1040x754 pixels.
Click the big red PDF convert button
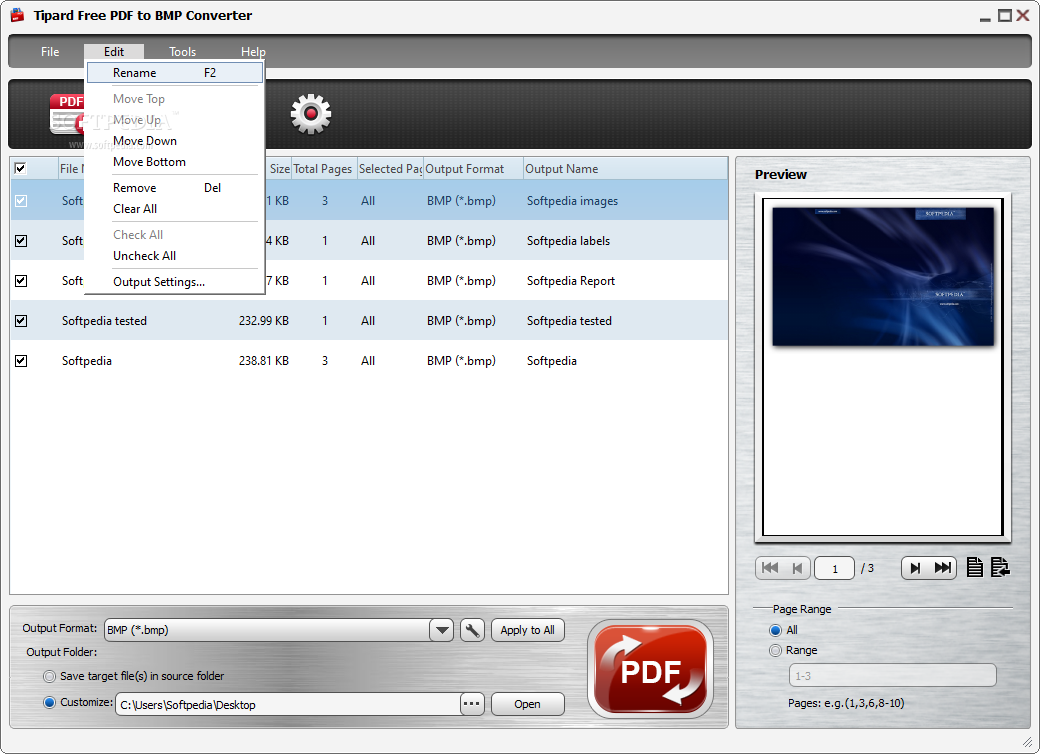tap(650, 669)
